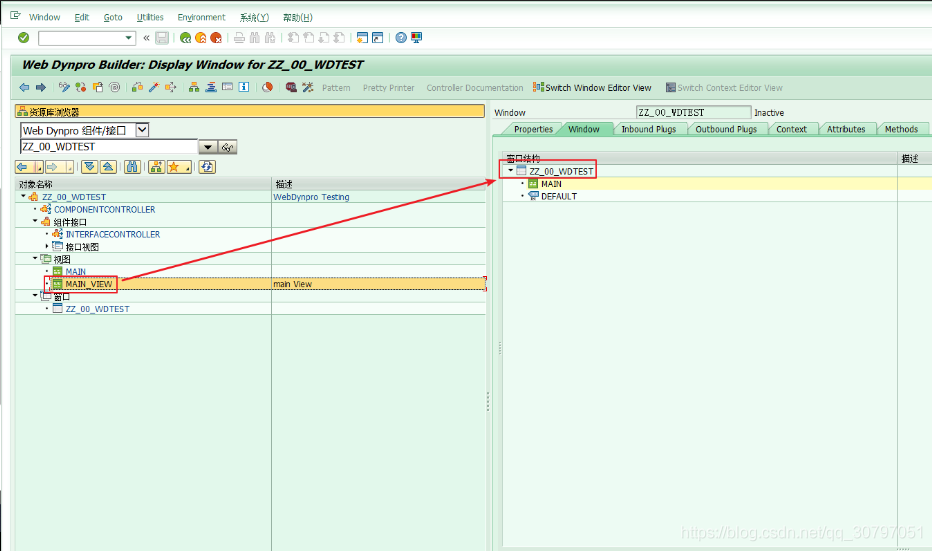Click the blue left arrow in application toolbar
Viewport: 932px width, 551px height.
pyautogui.click(x=24, y=87)
